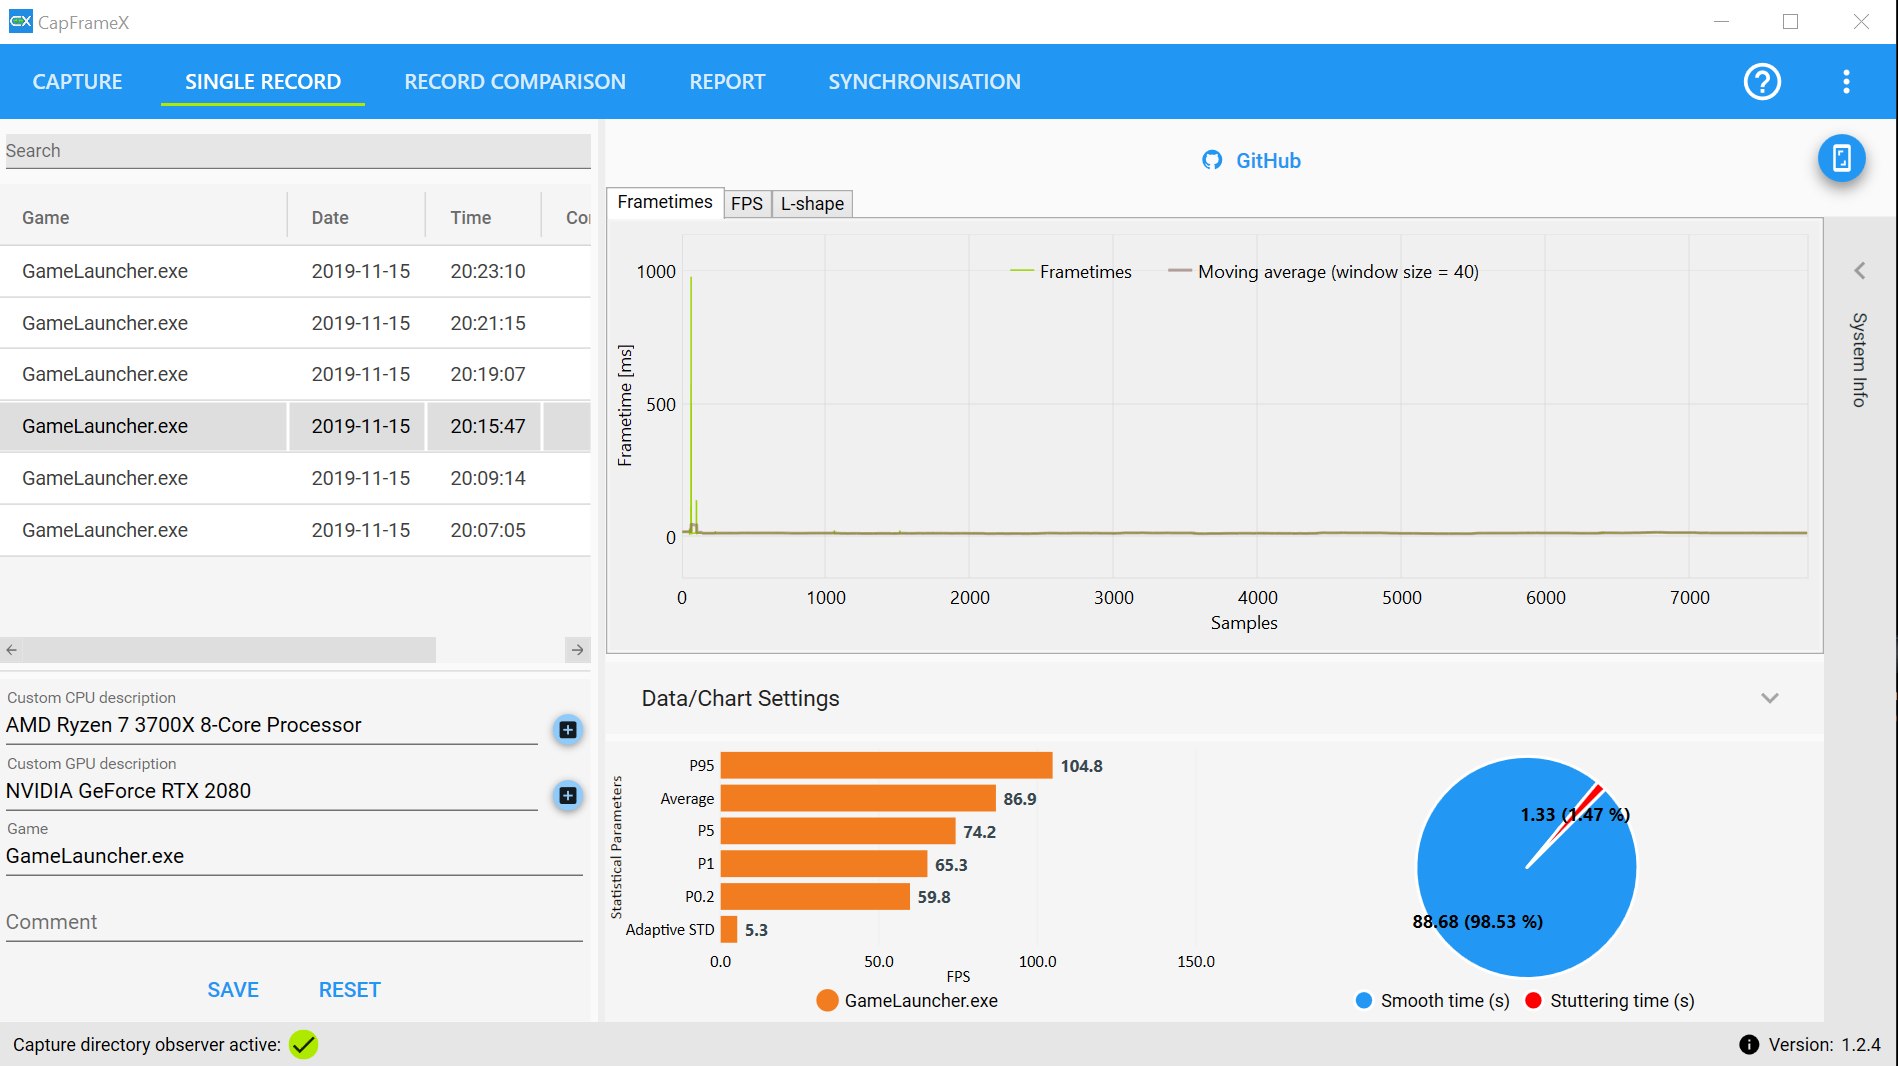Expand the System Info side panel
The width and height of the screenshot is (1898, 1066).
[x=1859, y=270]
